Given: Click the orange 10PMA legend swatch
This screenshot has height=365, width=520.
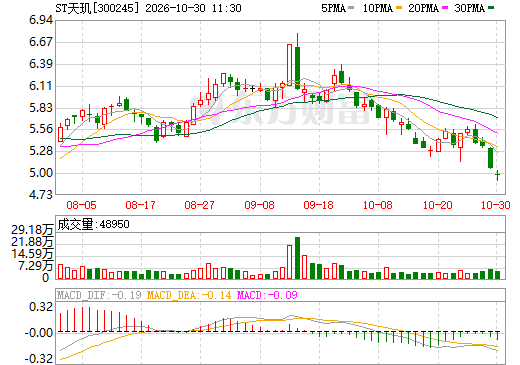Looking at the screenshot, I should tap(399, 8).
